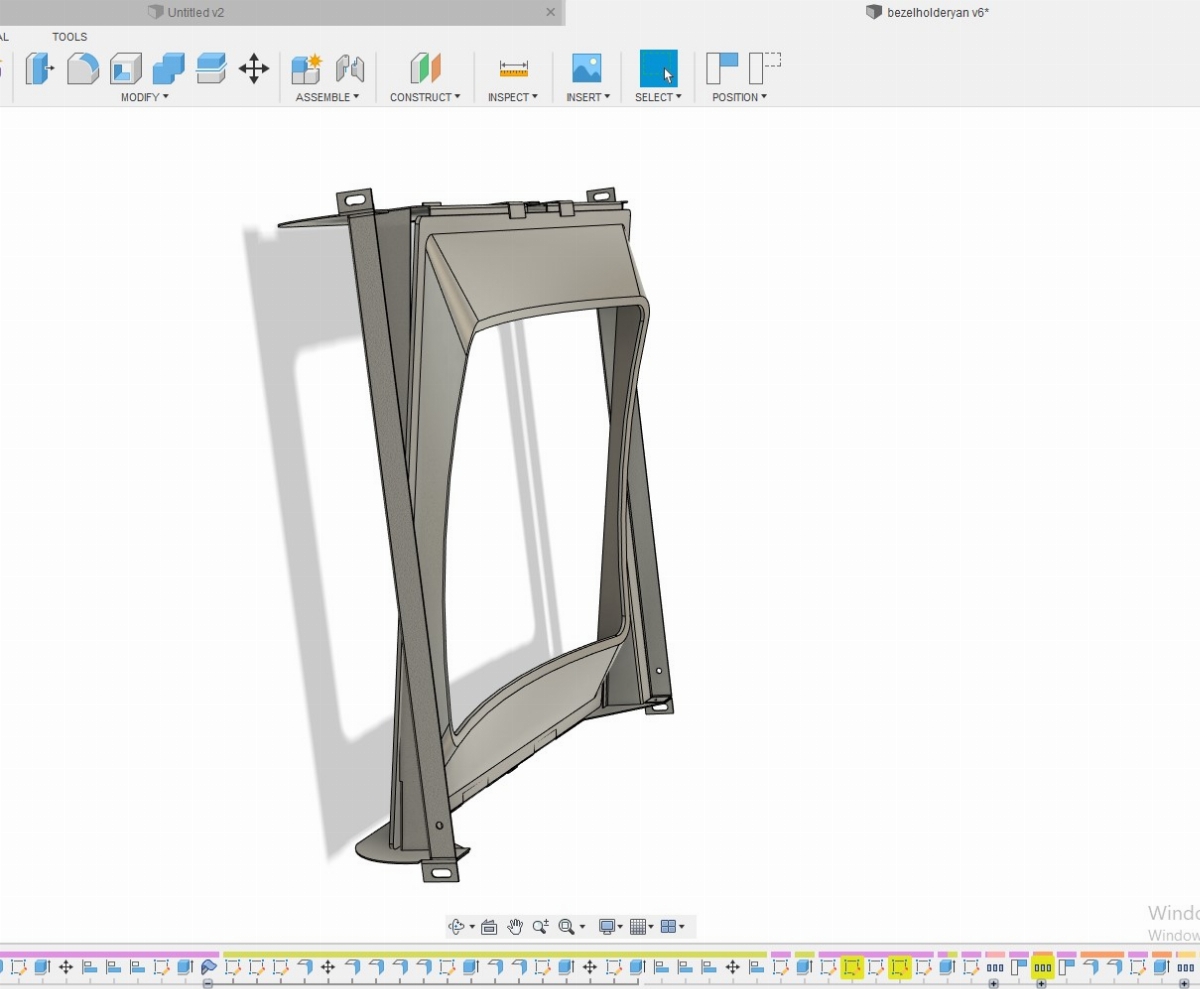The width and height of the screenshot is (1200, 989).
Task: Click the Insert image icon
Action: pyautogui.click(x=587, y=68)
